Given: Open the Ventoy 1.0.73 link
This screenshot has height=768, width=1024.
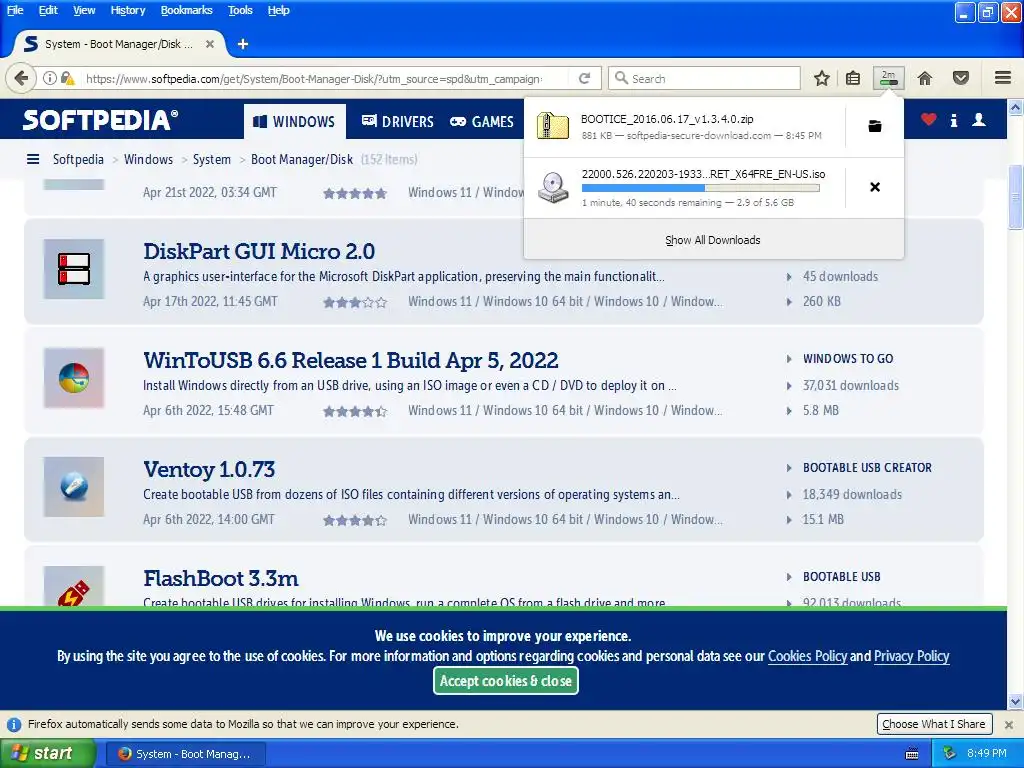Looking at the screenshot, I should pos(209,469).
